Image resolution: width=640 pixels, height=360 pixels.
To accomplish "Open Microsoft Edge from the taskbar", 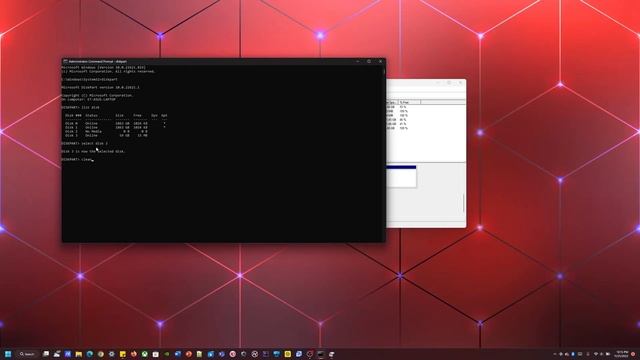I will pyautogui.click(x=89, y=354).
